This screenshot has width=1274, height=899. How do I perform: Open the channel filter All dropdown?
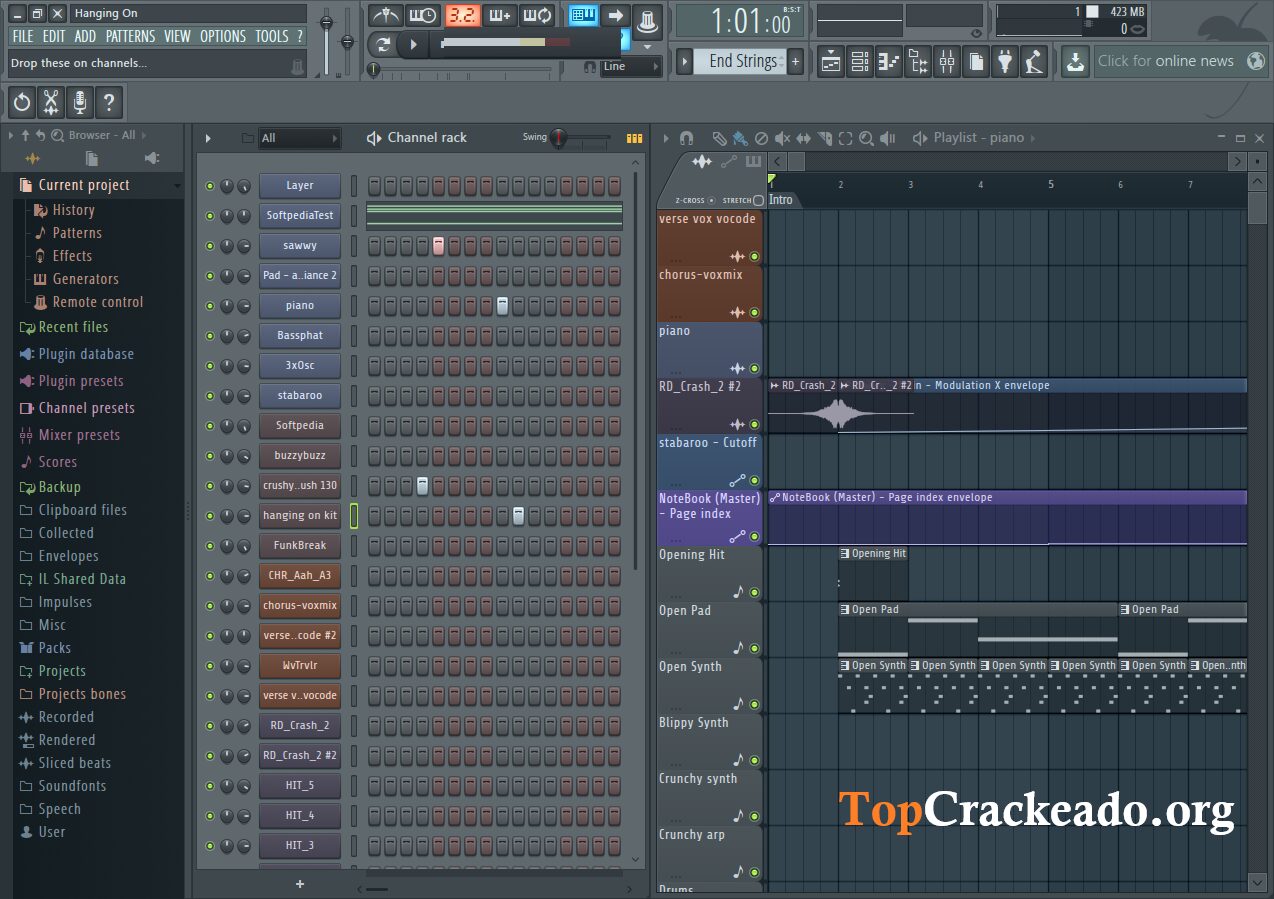click(300, 137)
